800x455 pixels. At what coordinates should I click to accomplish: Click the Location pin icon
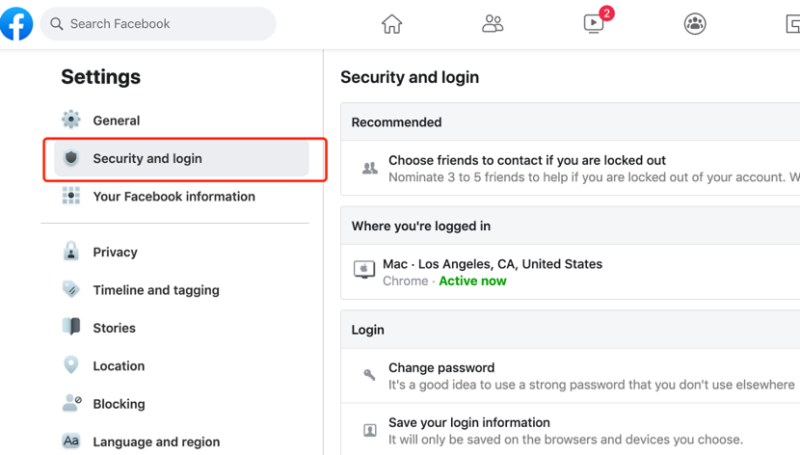71,366
